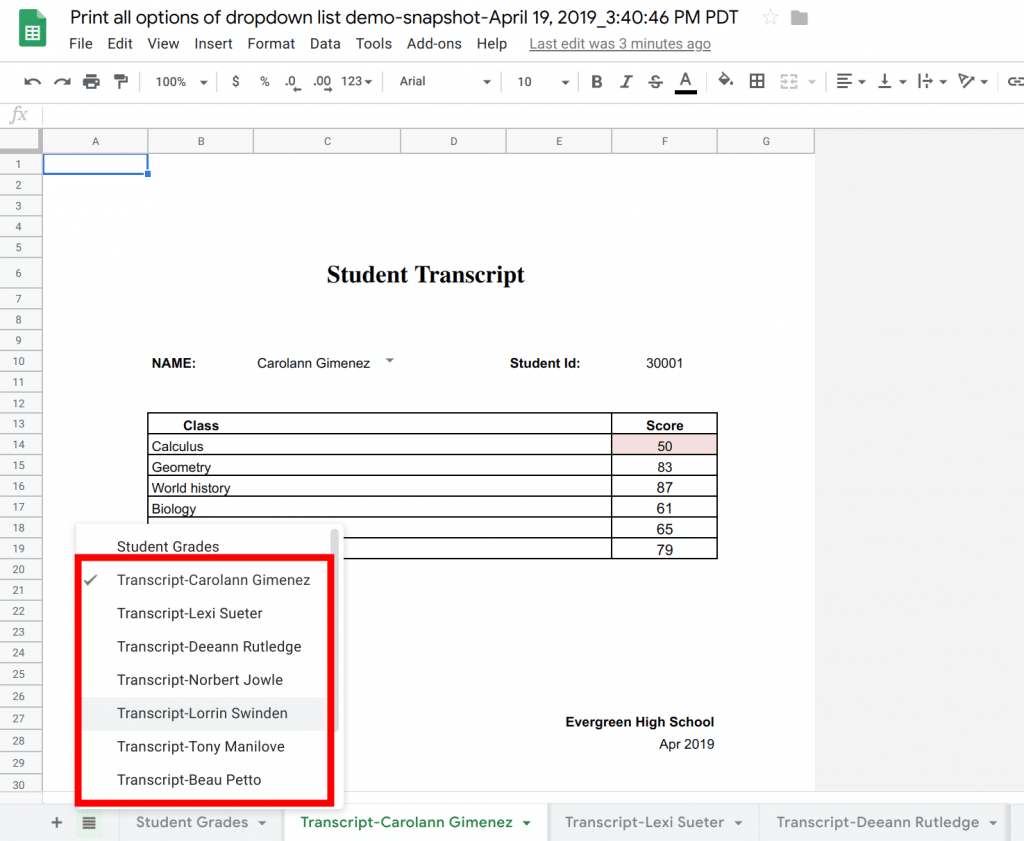
Task: Apply currency format with dollar sign icon
Action: pyautogui.click(x=236, y=81)
